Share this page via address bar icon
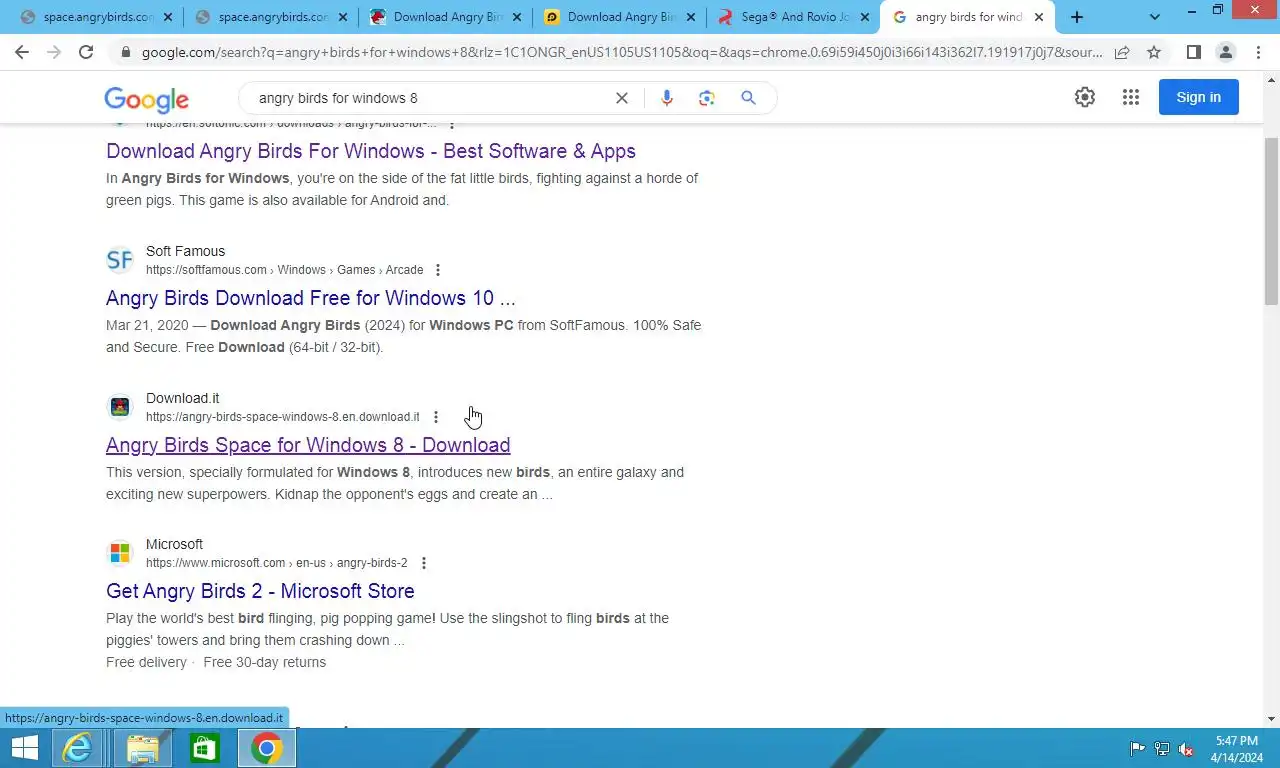The width and height of the screenshot is (1280, 768). (1122, 52)
